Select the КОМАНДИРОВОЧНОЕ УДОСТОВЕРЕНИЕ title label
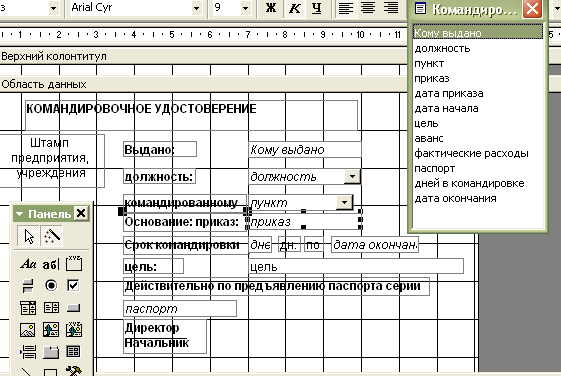561x376 pixels. (191, 116)
